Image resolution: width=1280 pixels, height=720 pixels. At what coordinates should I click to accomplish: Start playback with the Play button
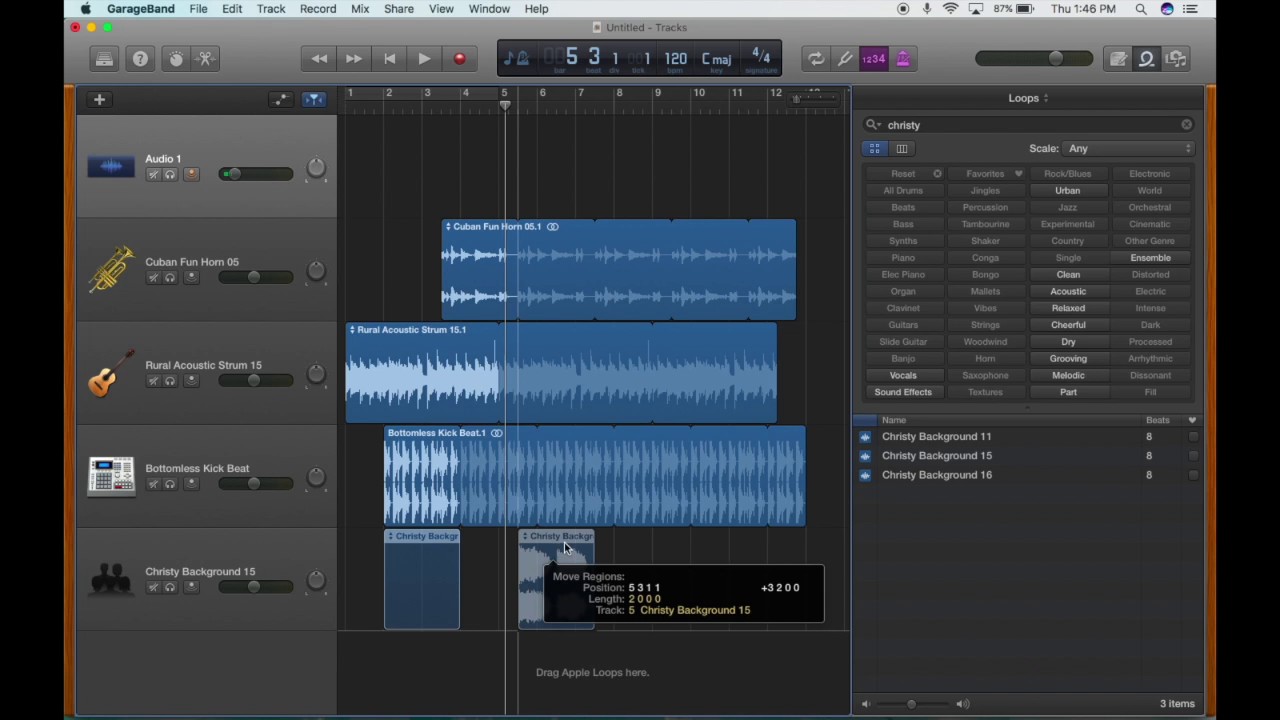[424, 59]
